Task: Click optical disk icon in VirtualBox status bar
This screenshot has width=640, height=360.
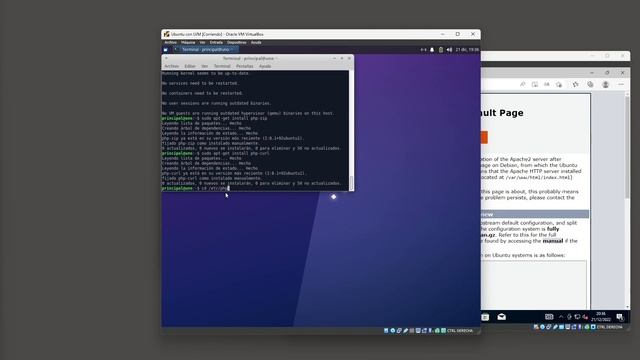Action: (393, 331)
